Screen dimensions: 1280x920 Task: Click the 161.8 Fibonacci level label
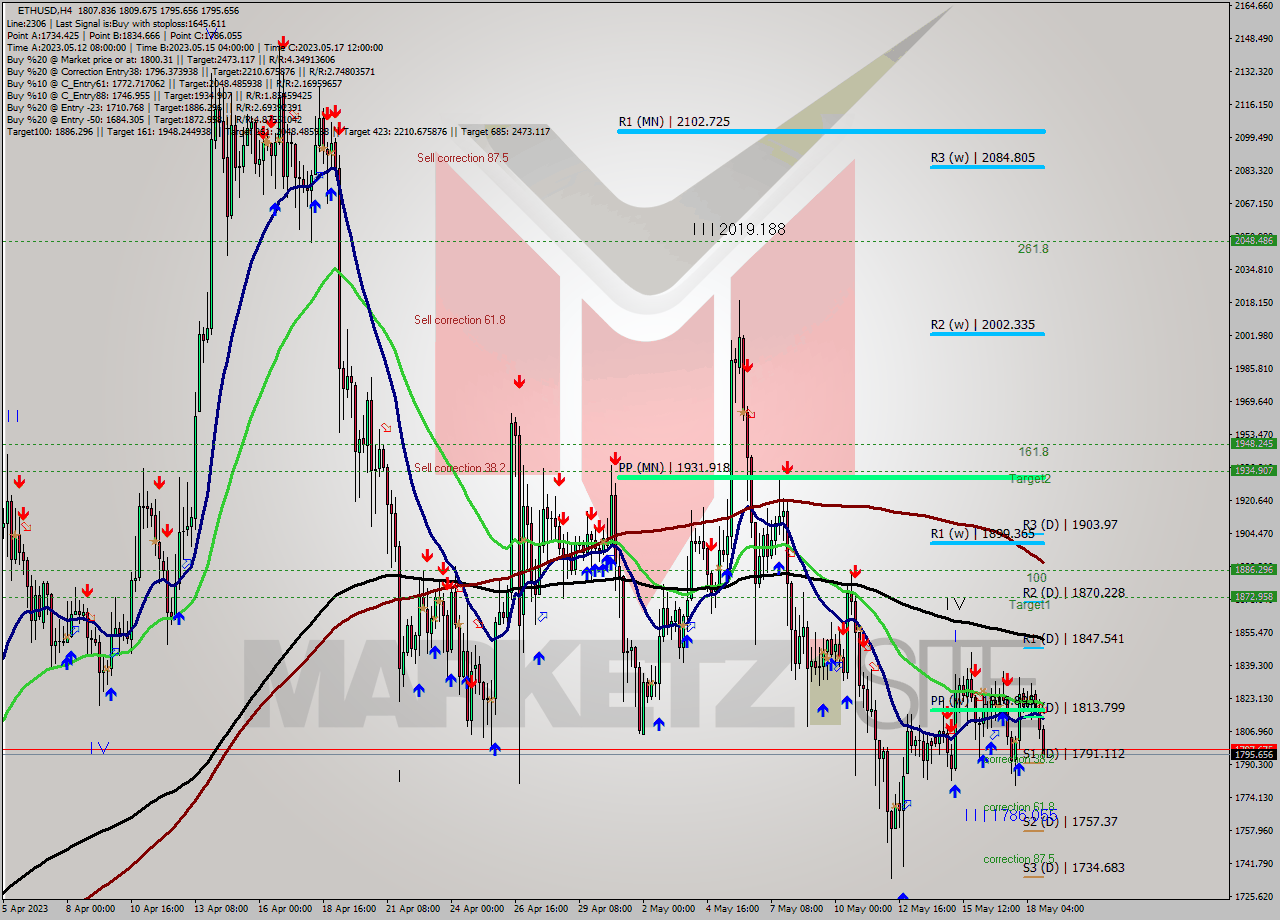(1033, 452)
